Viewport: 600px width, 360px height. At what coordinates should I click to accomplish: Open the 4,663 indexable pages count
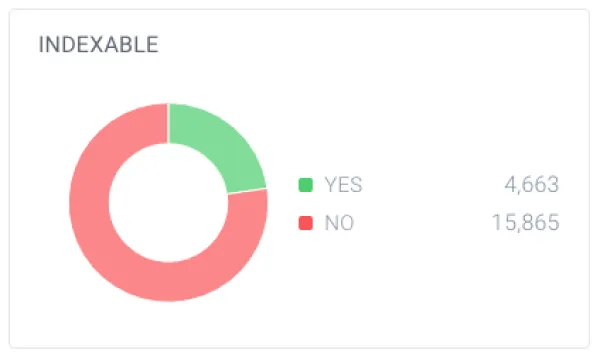click(532, 185)
